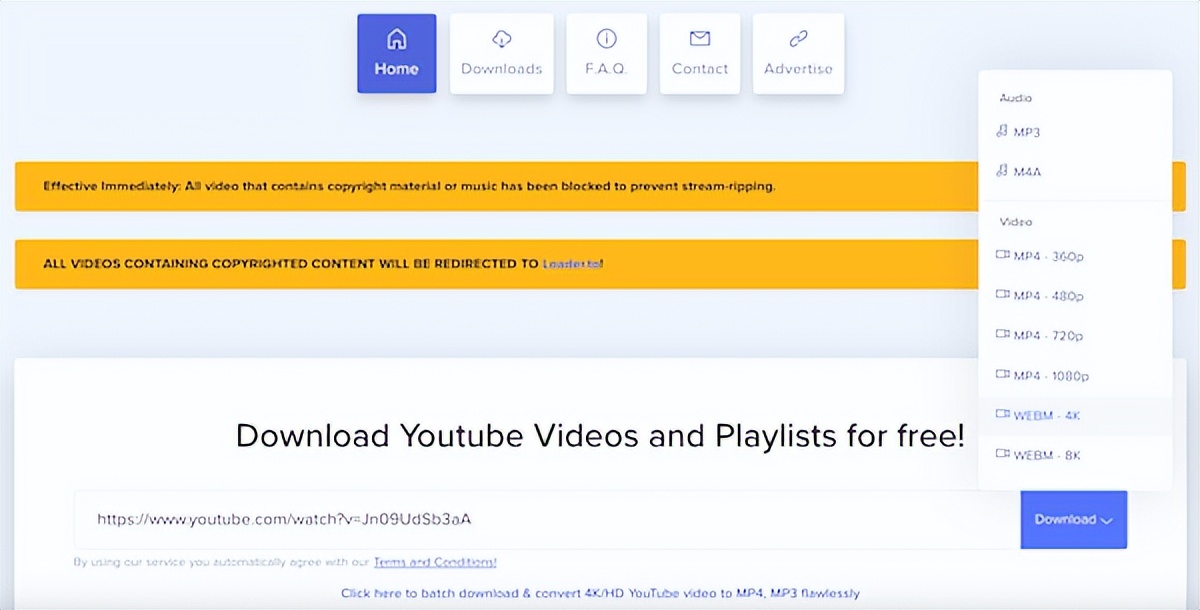Open the Terms and Conditions link
This screenshot has height=610, width=1200.
pyautogui.click(x=435, y=562)
